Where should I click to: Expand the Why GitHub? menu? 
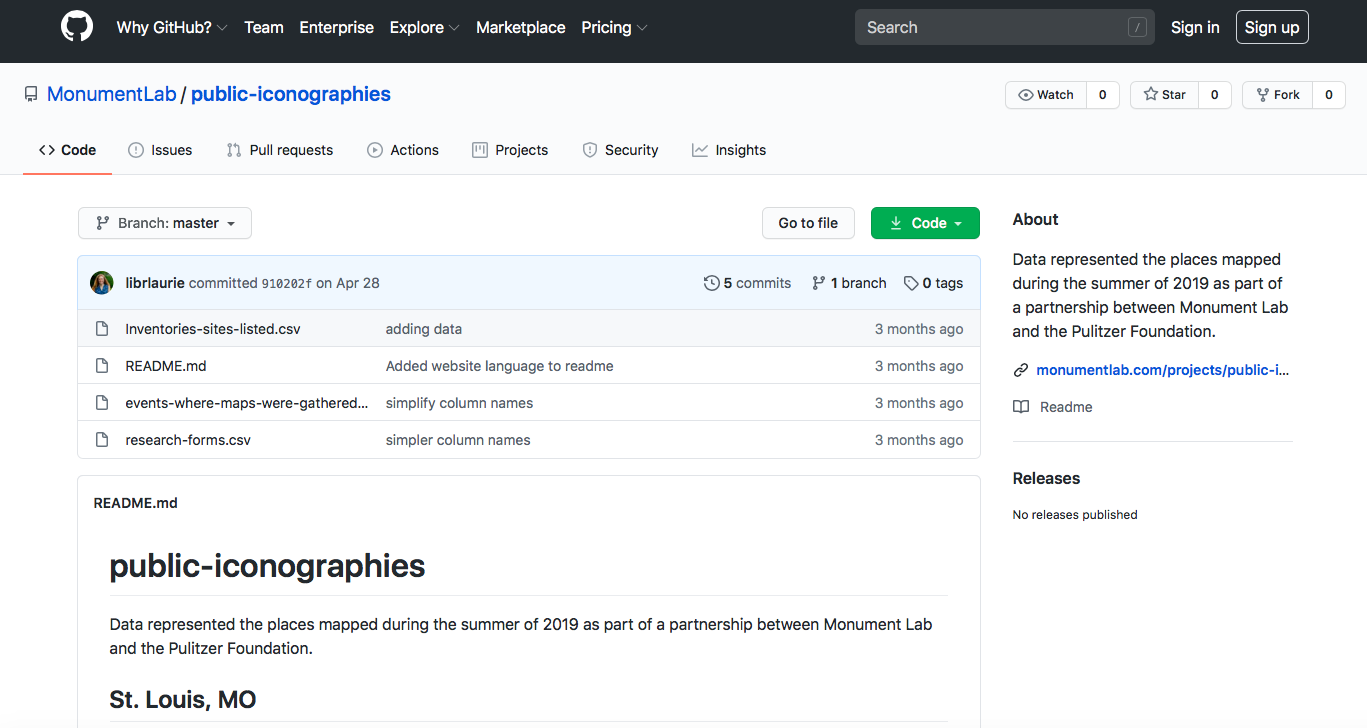[172, 27]
